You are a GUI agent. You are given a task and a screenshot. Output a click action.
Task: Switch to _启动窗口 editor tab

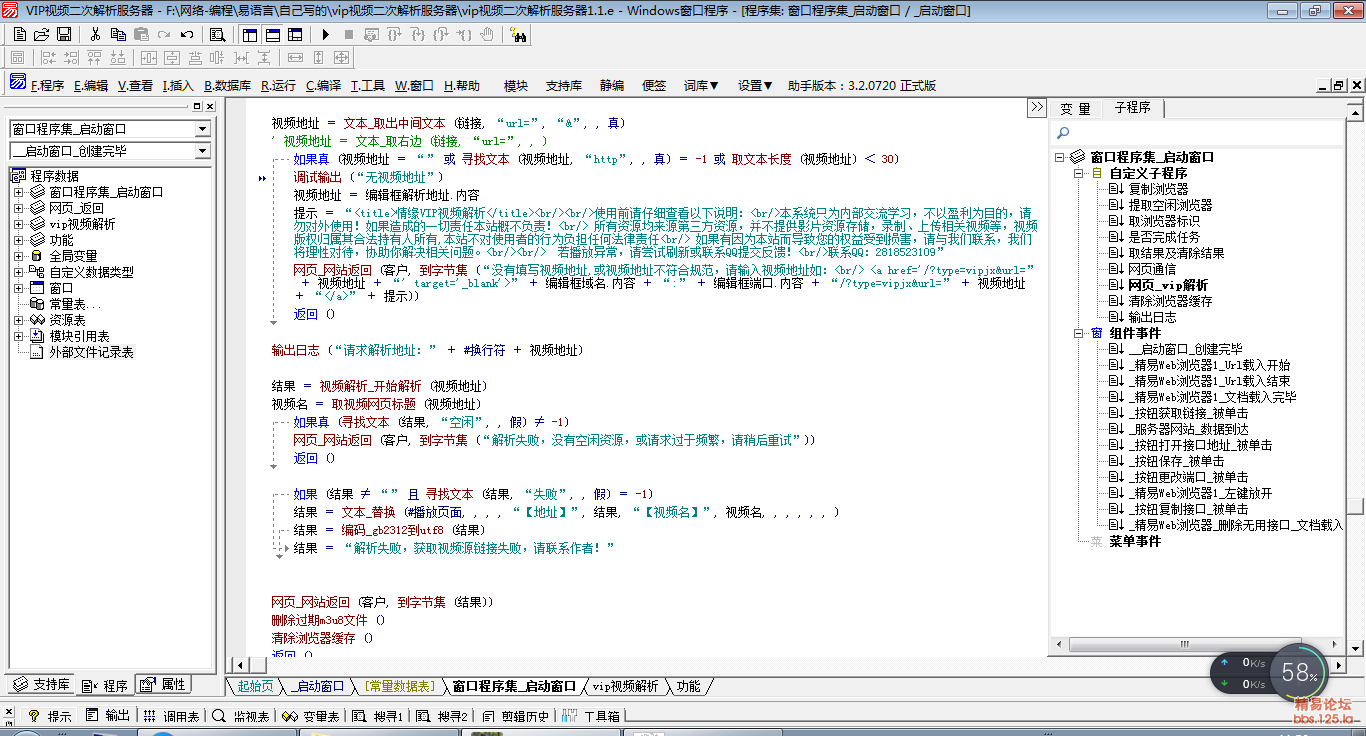click(319, 686)
